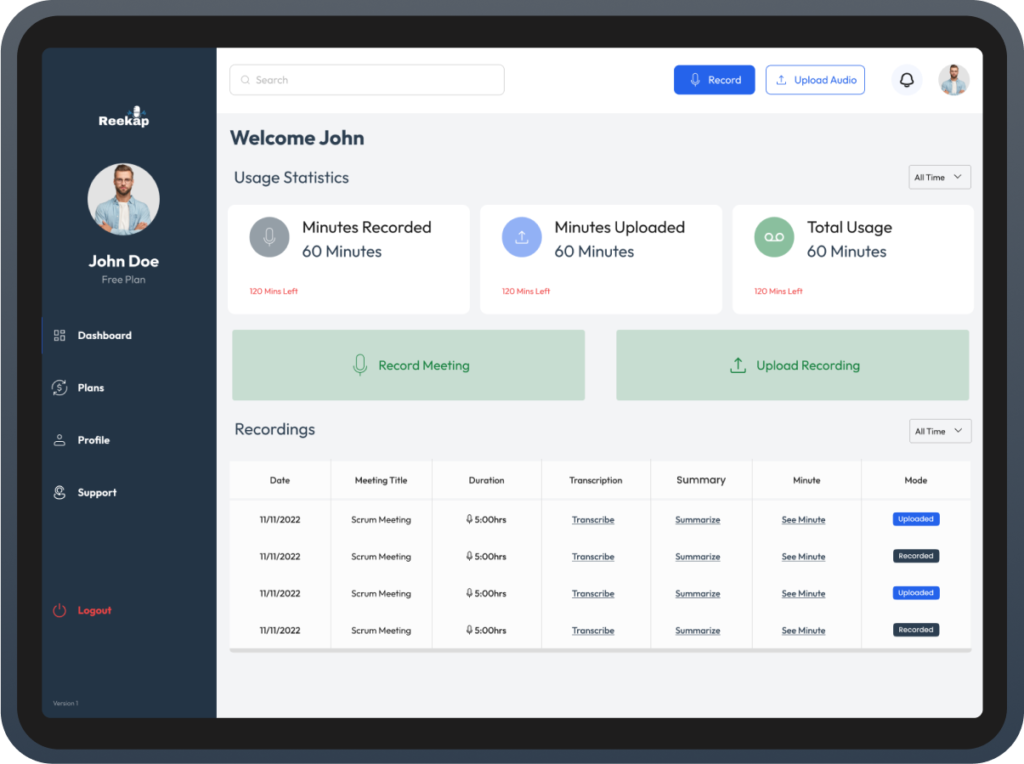Open the Dashboard menu item
The image size is (1024, 764).
tap(104, 336)
